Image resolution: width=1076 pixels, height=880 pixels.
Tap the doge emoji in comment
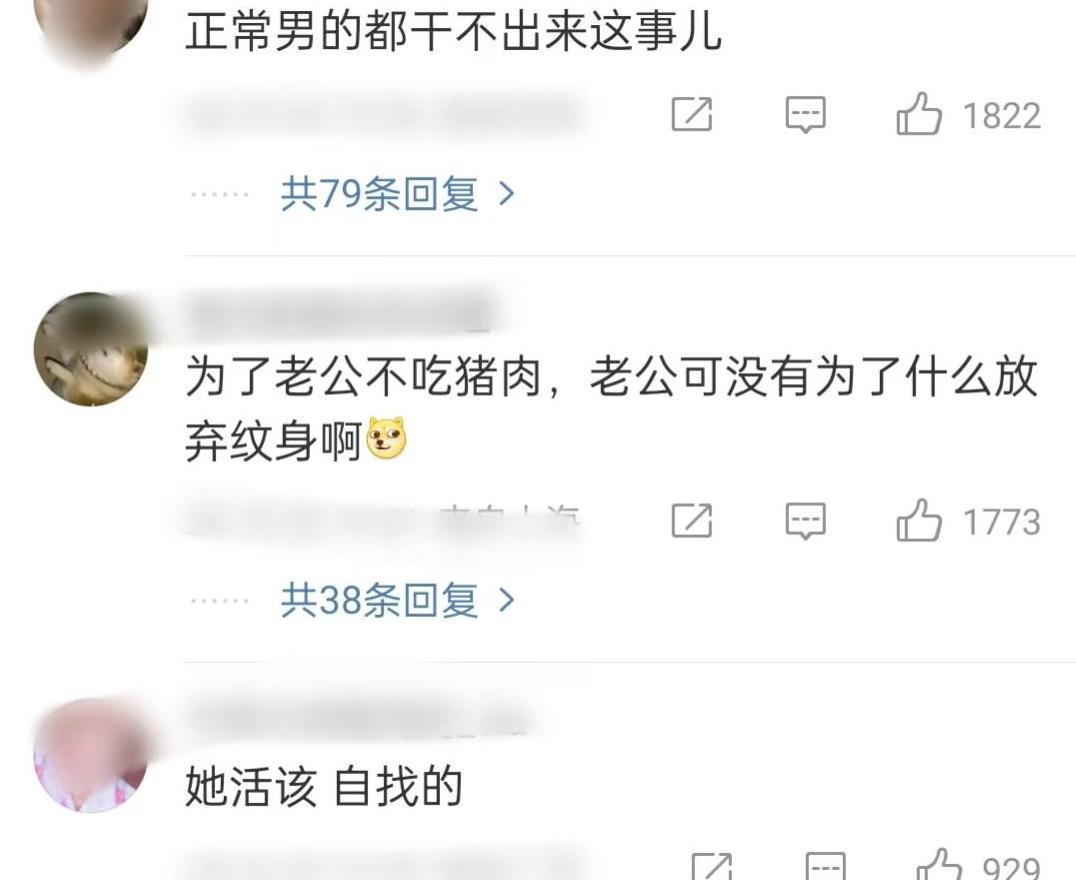(x=387, y=439)
